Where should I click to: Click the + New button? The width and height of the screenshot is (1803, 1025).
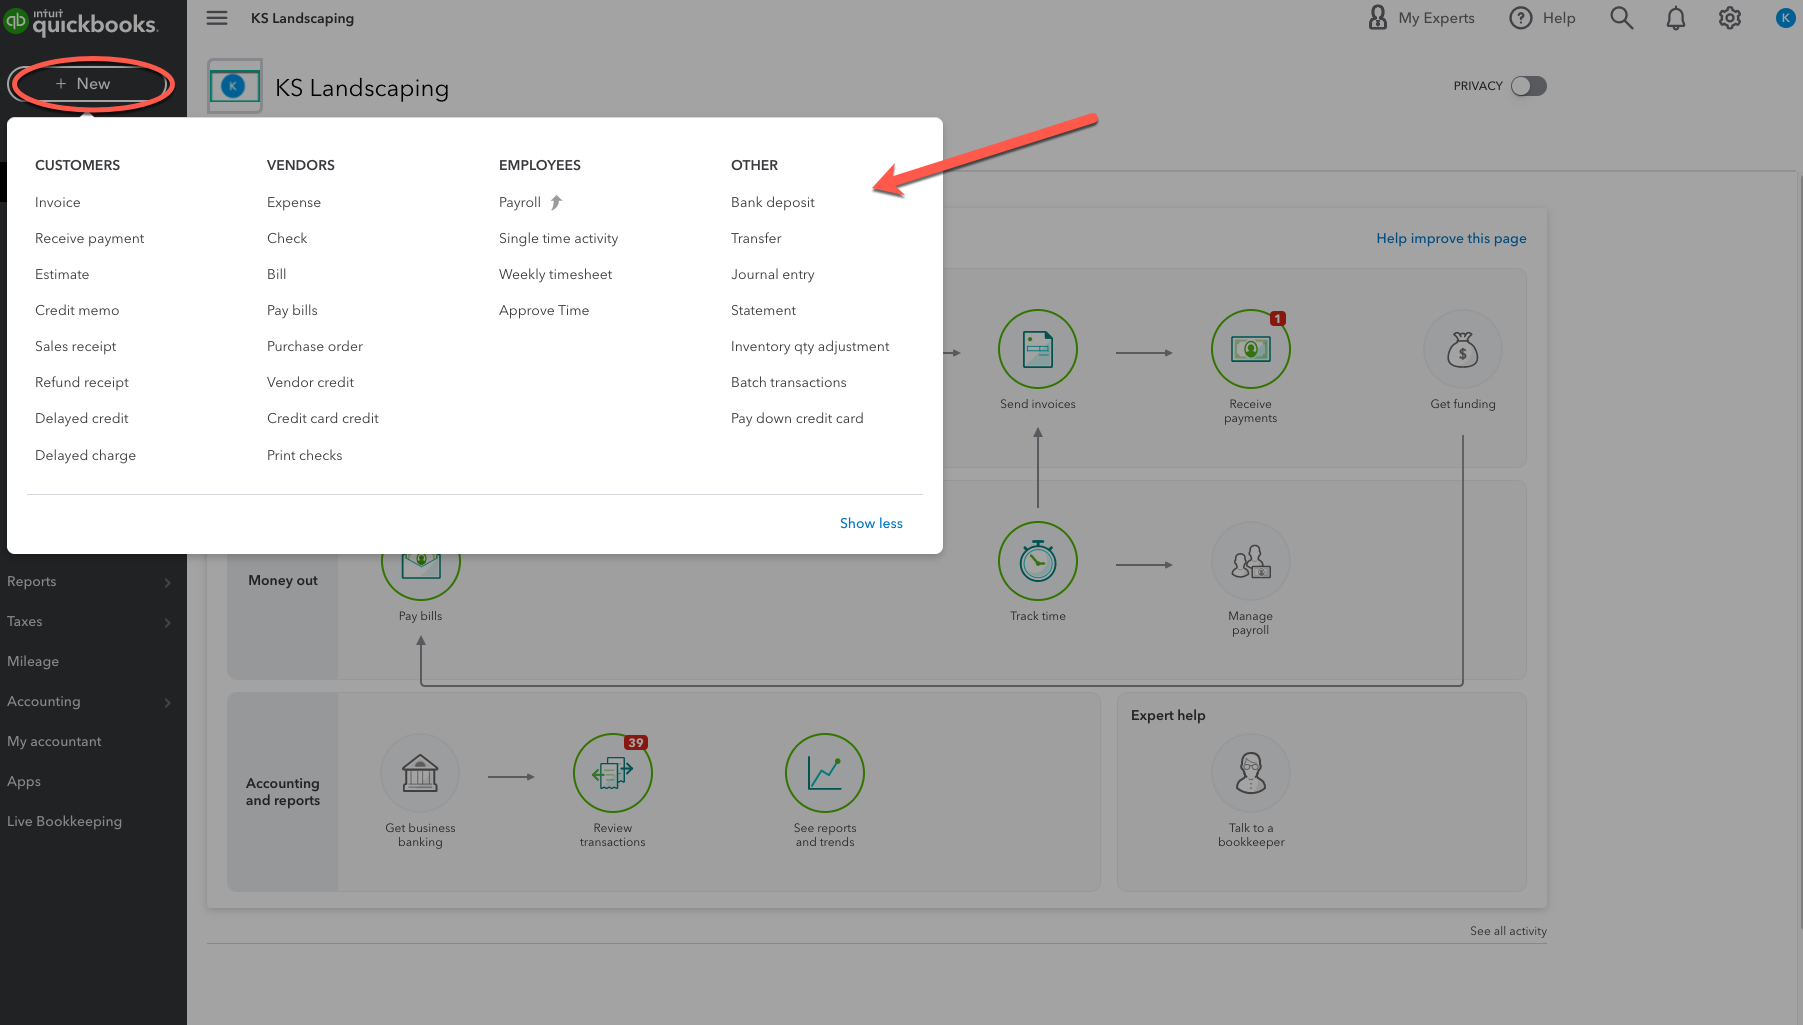[x=91, y=84]
